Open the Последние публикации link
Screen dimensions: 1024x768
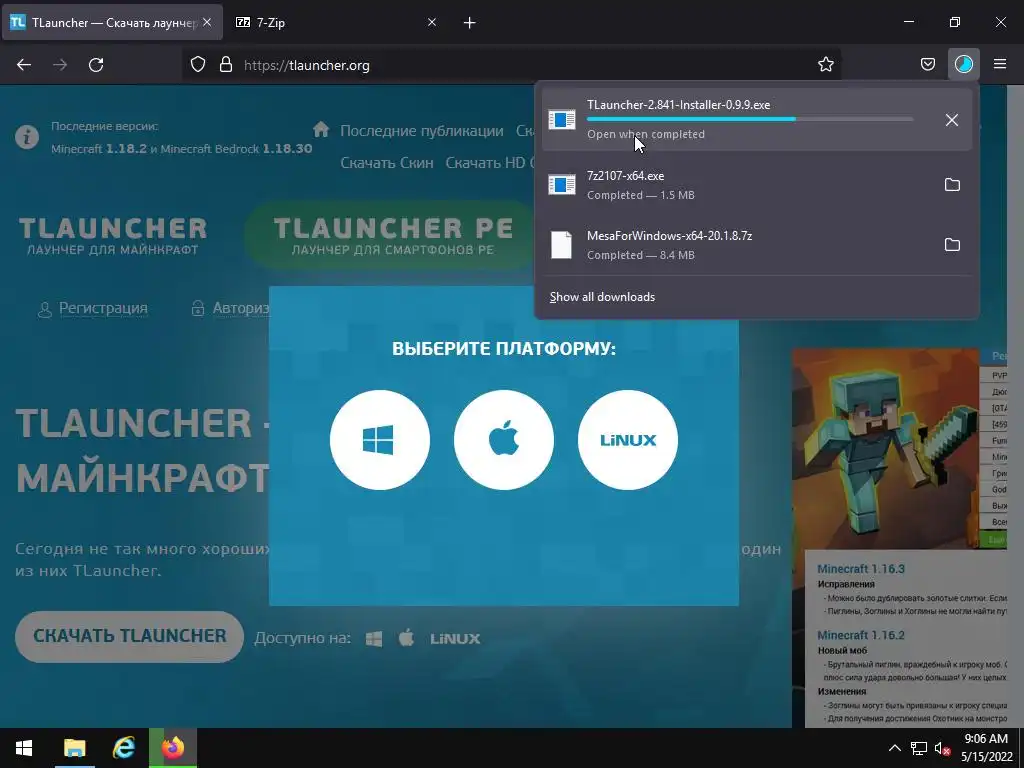pos(422,131)
